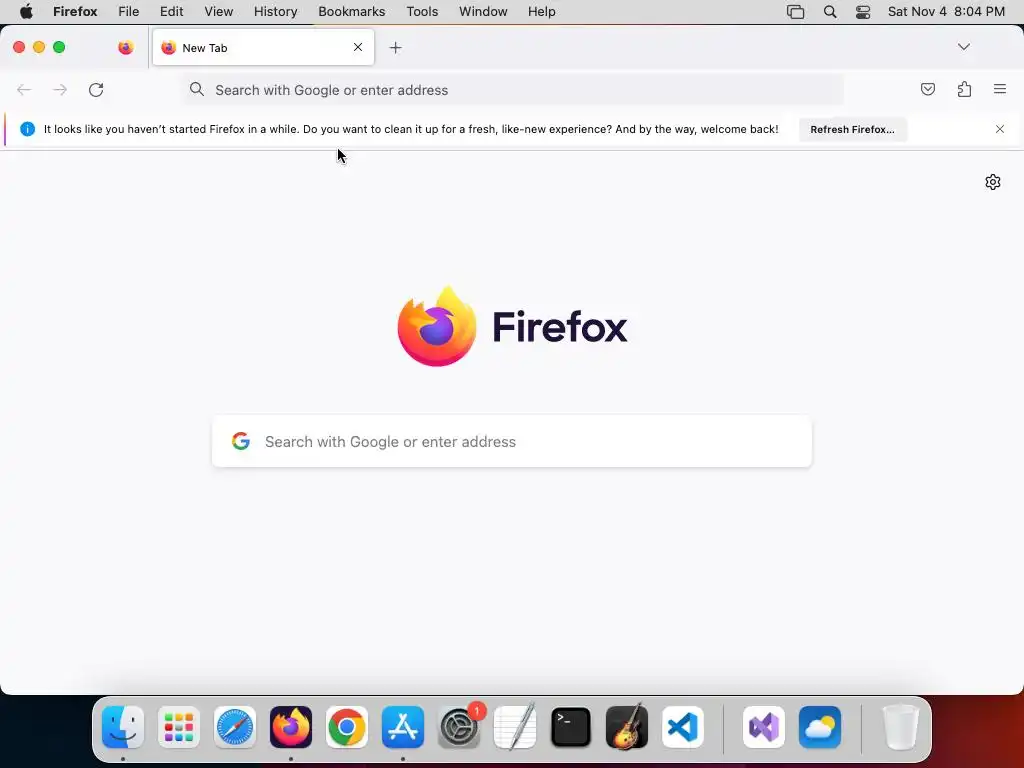1024x768 pixels.
Task: Click the center Google search box
Action: (512, 441)
